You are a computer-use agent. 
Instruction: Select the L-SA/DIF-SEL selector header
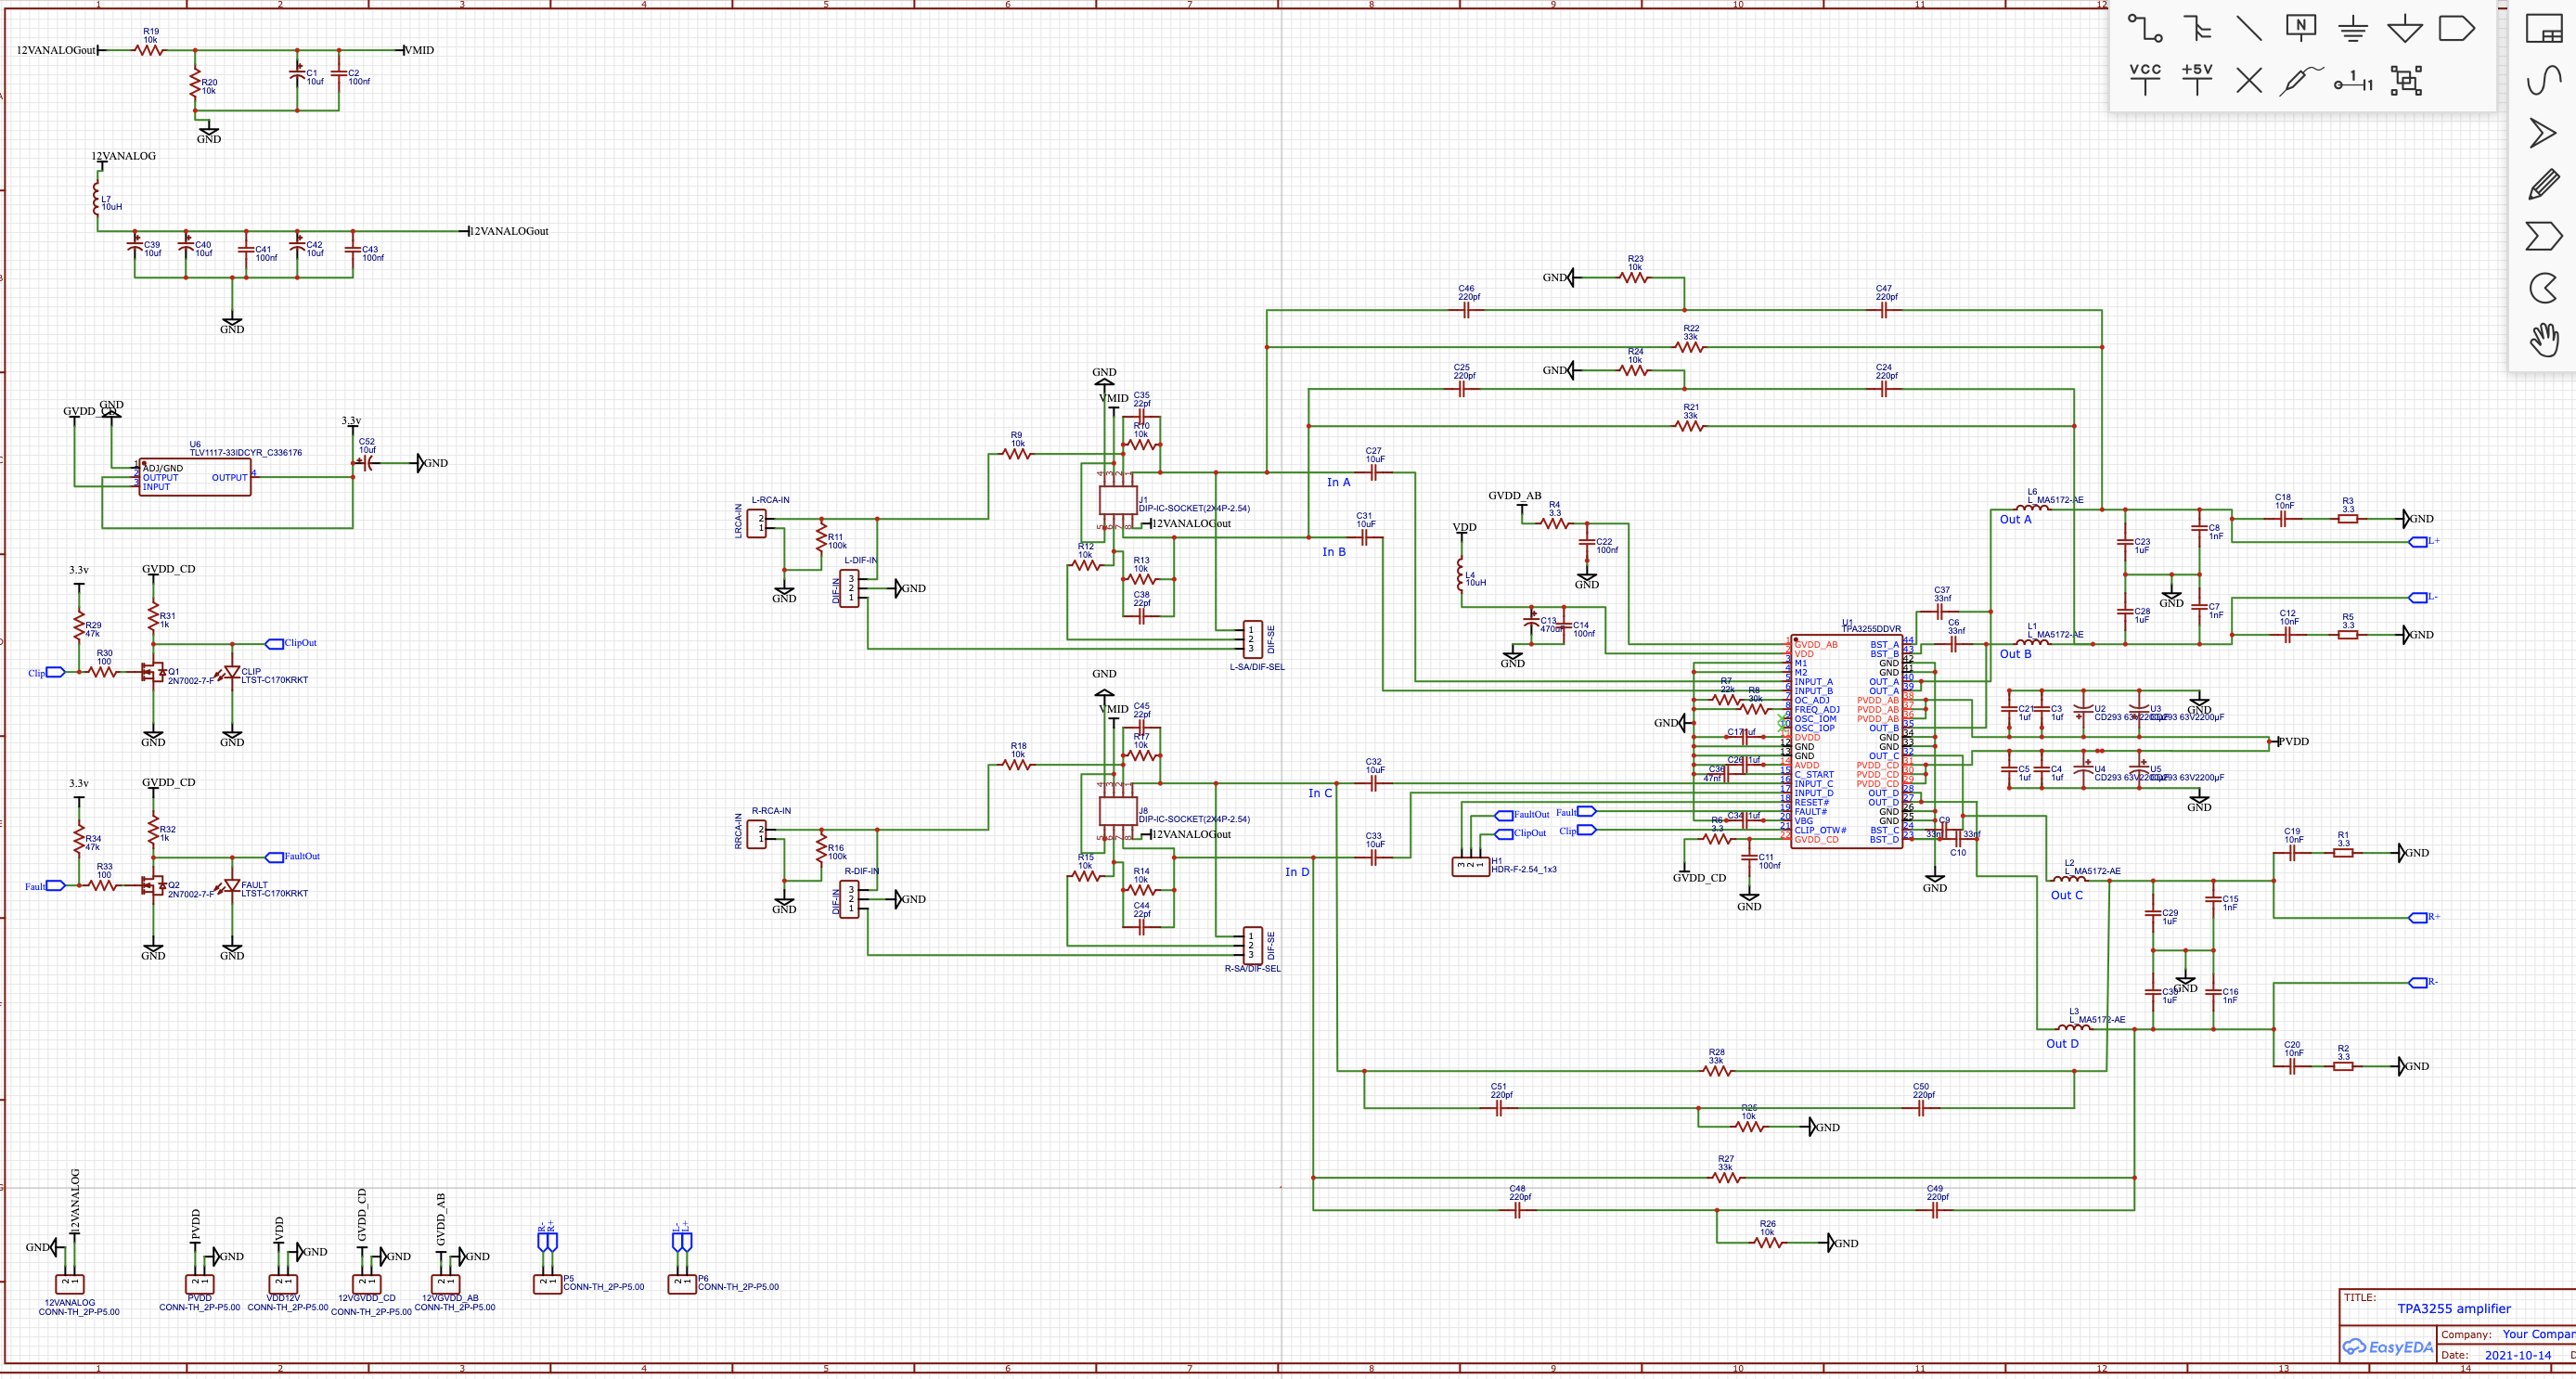pos(1251,639)
